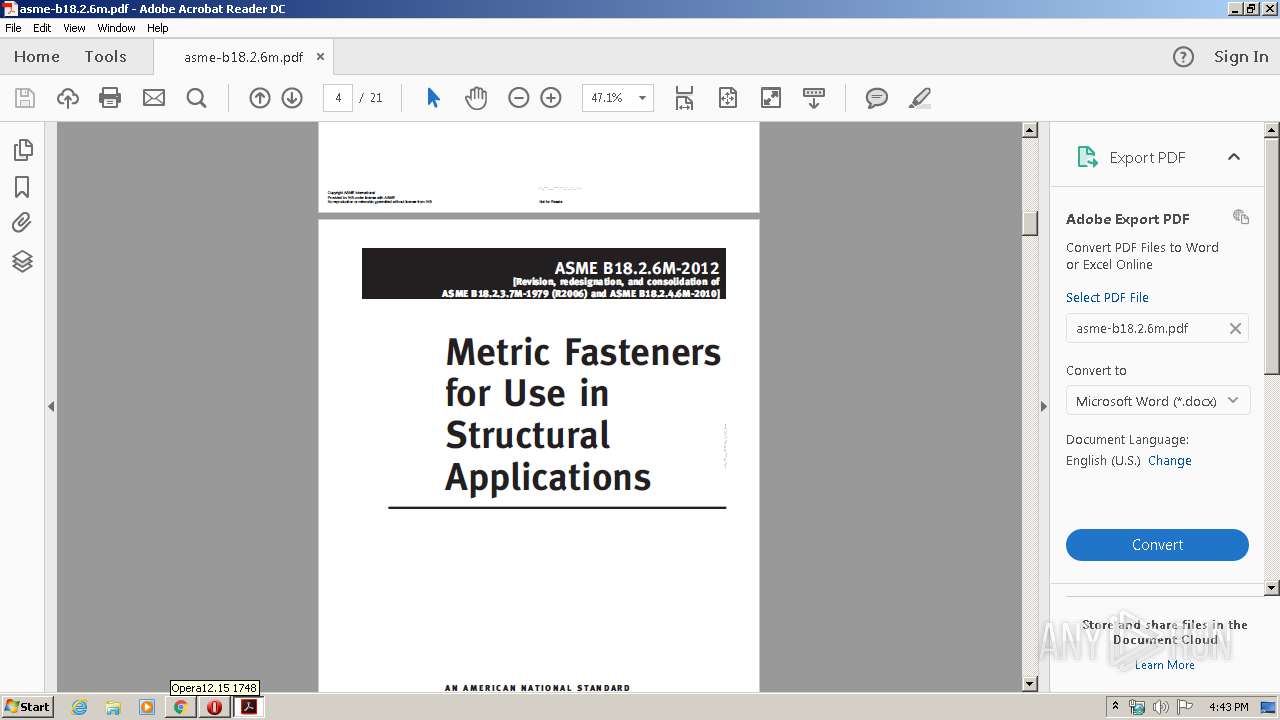Viewport: 1280px width, 720px height.
Task: Click the blue Convert button
Action: pyautogui.click(x=1157, y=545)
